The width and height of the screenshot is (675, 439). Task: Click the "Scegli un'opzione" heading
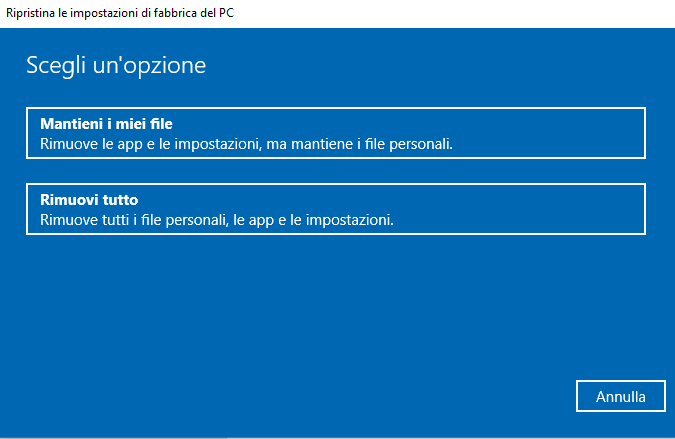(x=115, y=66)
